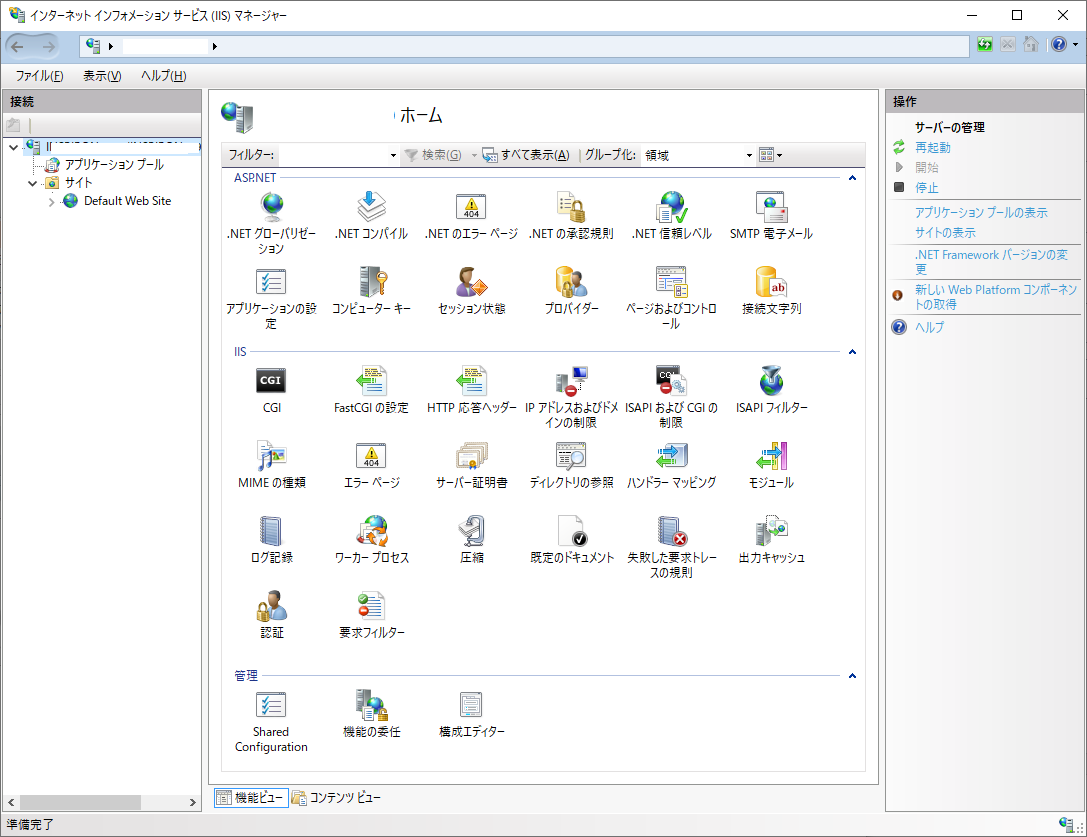
Task: Open the フィルター dropdown
Action: (393, 155)
